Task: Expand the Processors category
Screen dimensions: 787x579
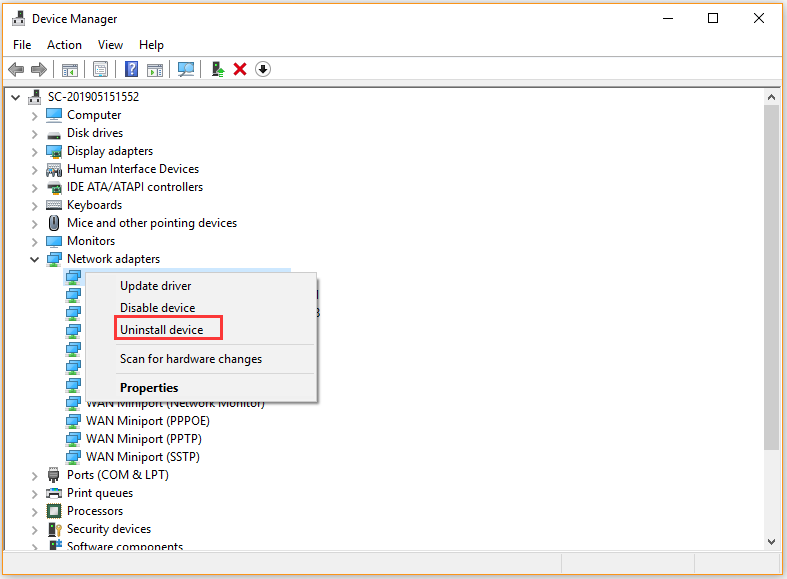Action: pos(34,512)
